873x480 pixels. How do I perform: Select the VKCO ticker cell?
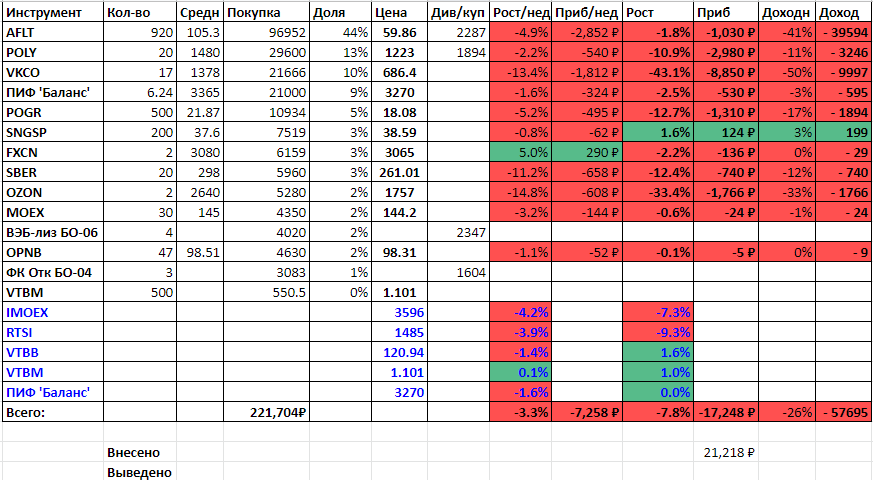point(53,72)
